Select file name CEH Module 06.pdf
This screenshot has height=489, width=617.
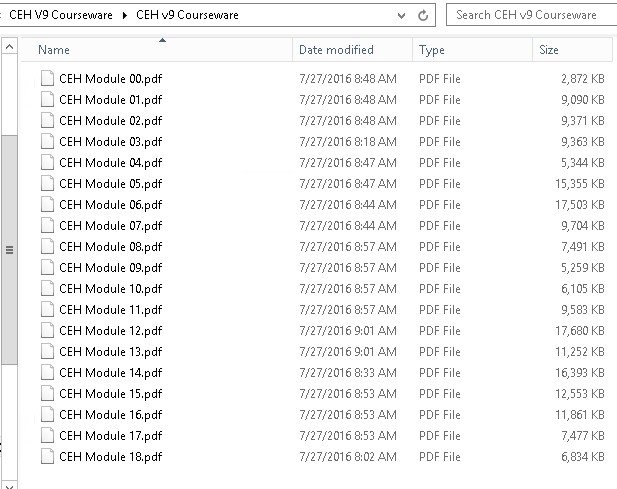pos(111,205)
